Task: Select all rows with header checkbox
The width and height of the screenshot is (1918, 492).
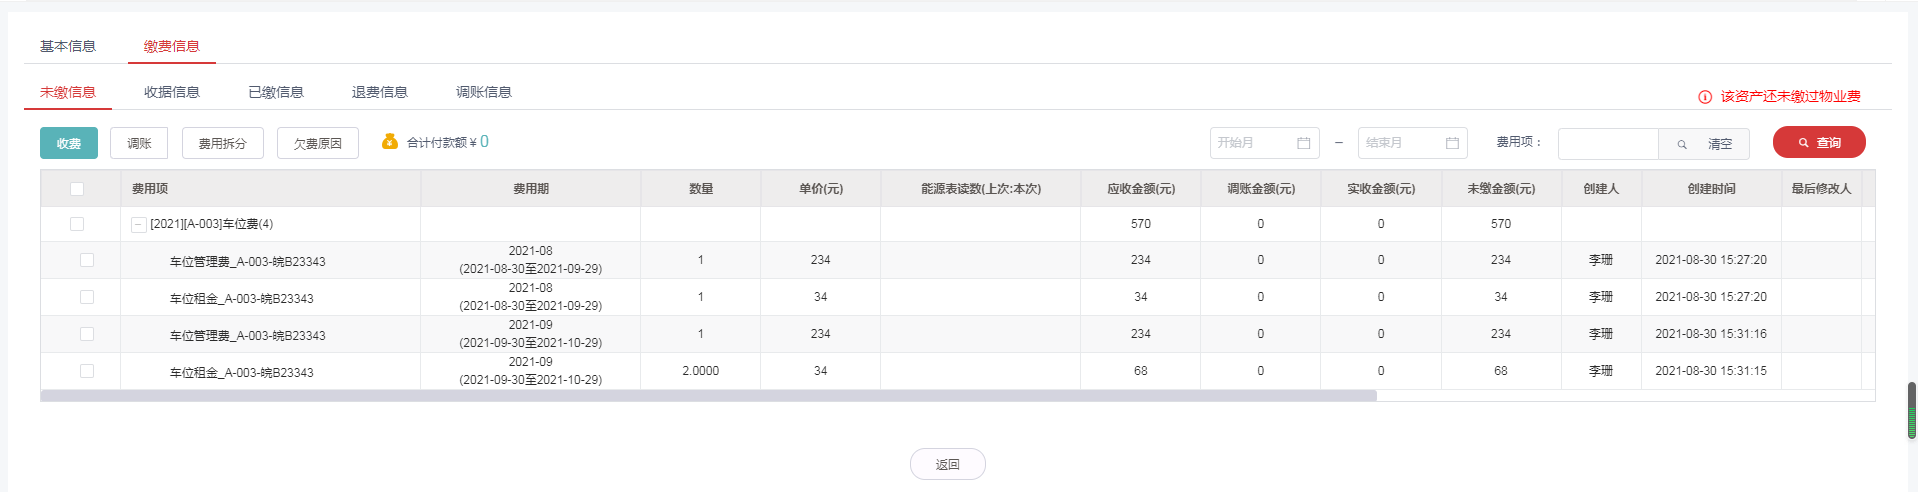Action: point(77,189)
